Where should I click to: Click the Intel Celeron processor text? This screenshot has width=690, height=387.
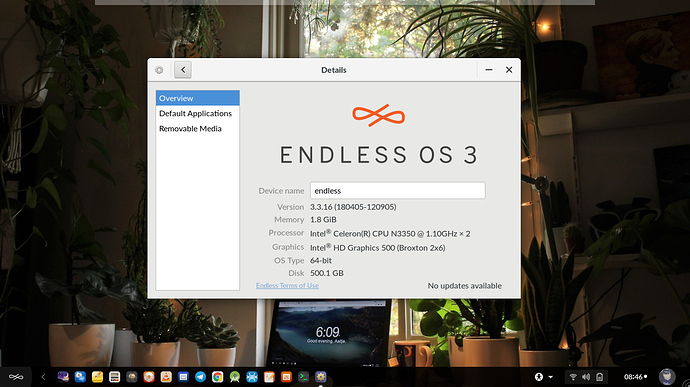coord(390,233)
